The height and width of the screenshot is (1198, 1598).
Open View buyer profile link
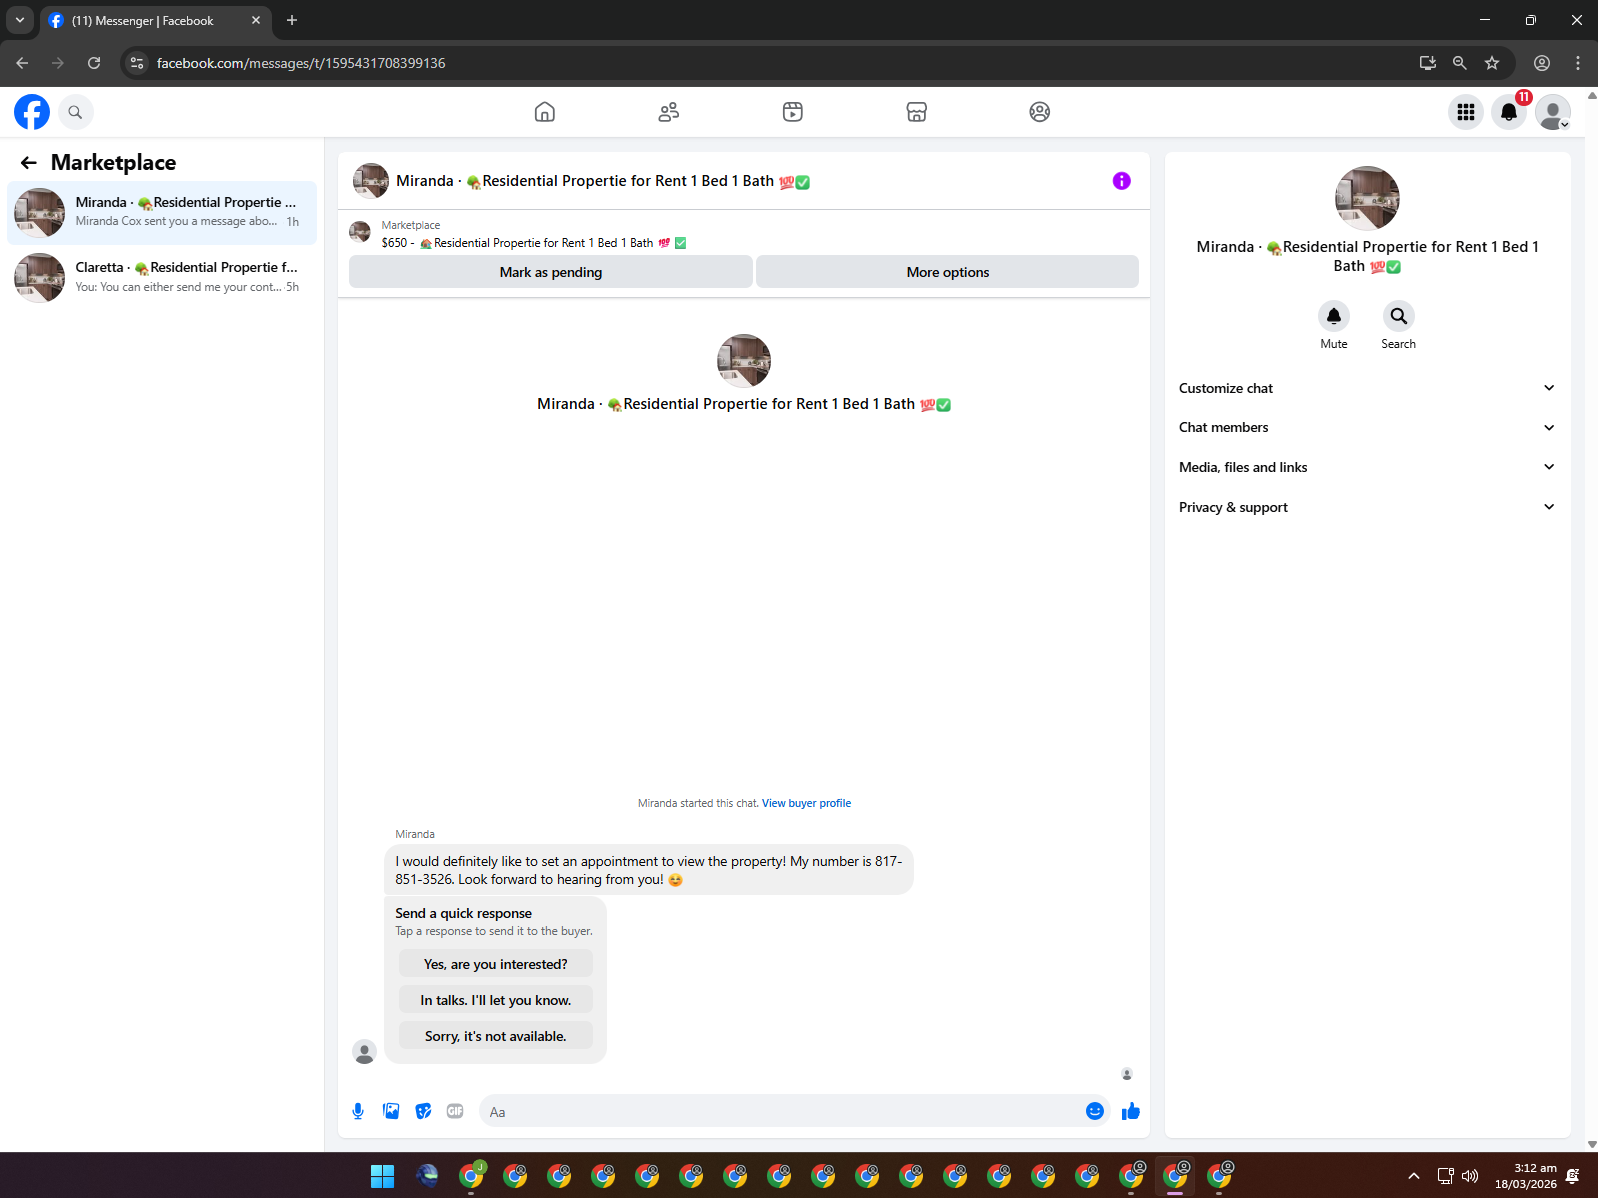[807, 803]
